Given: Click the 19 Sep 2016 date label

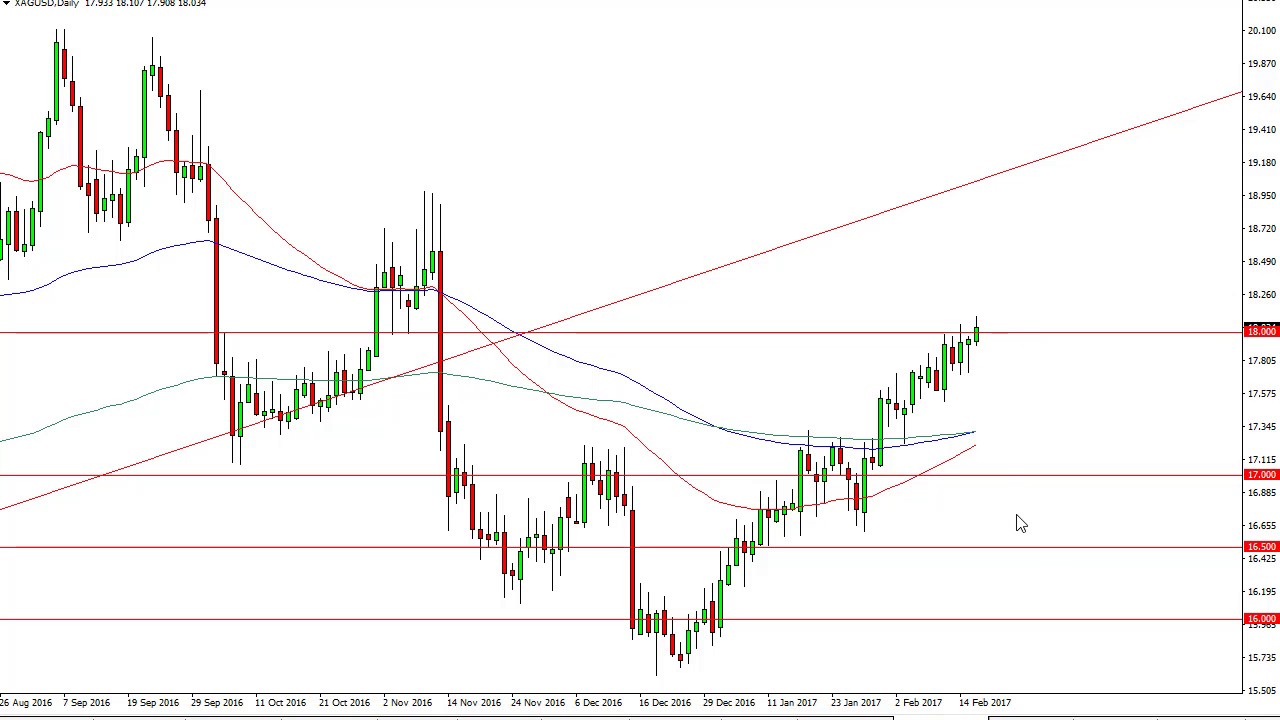Looking at the screenshot, I should (152, 703).
